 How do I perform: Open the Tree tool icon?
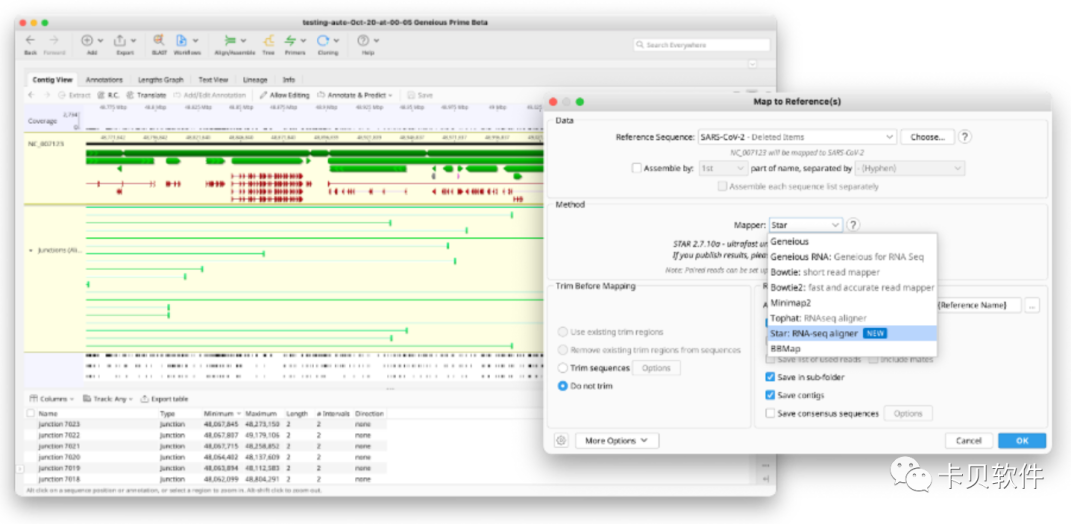click(x=269, y=41)
